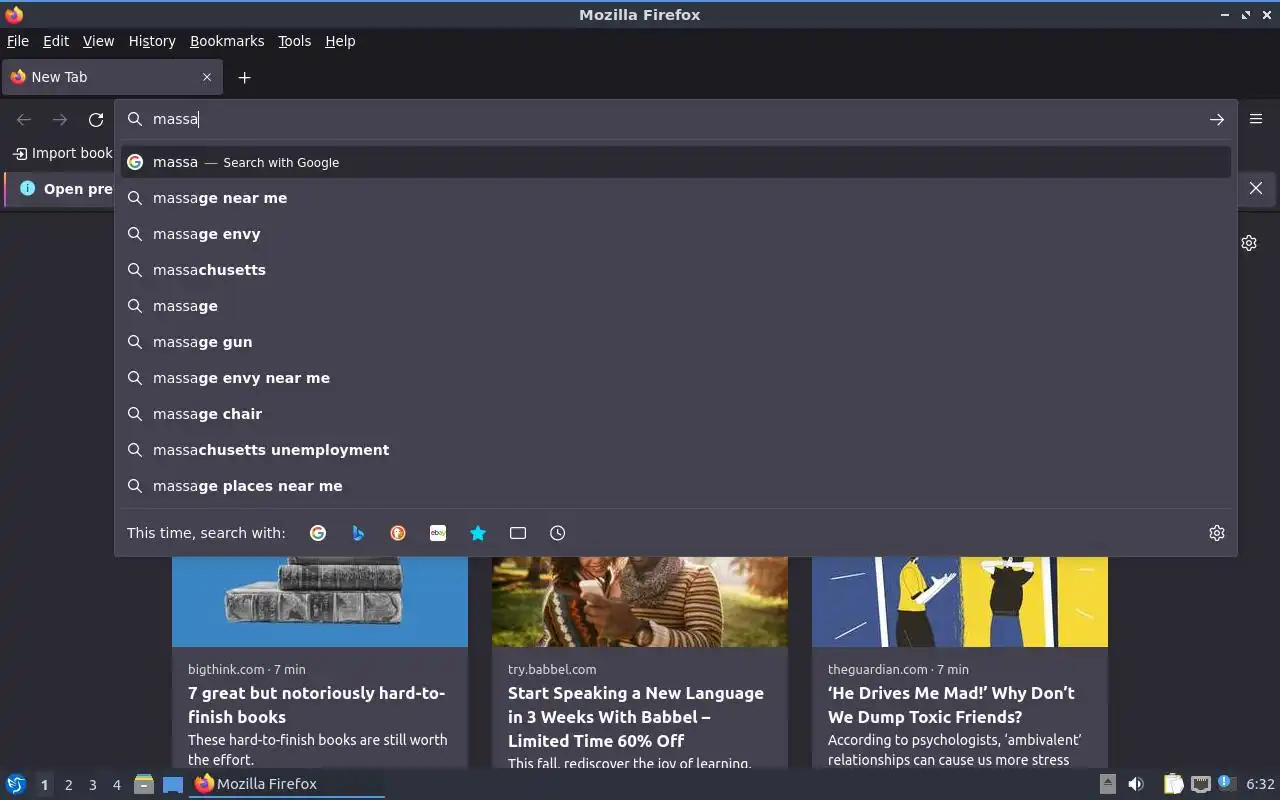Search with Google one-off engine icon

pyautogui.click(x=318, y=533)
